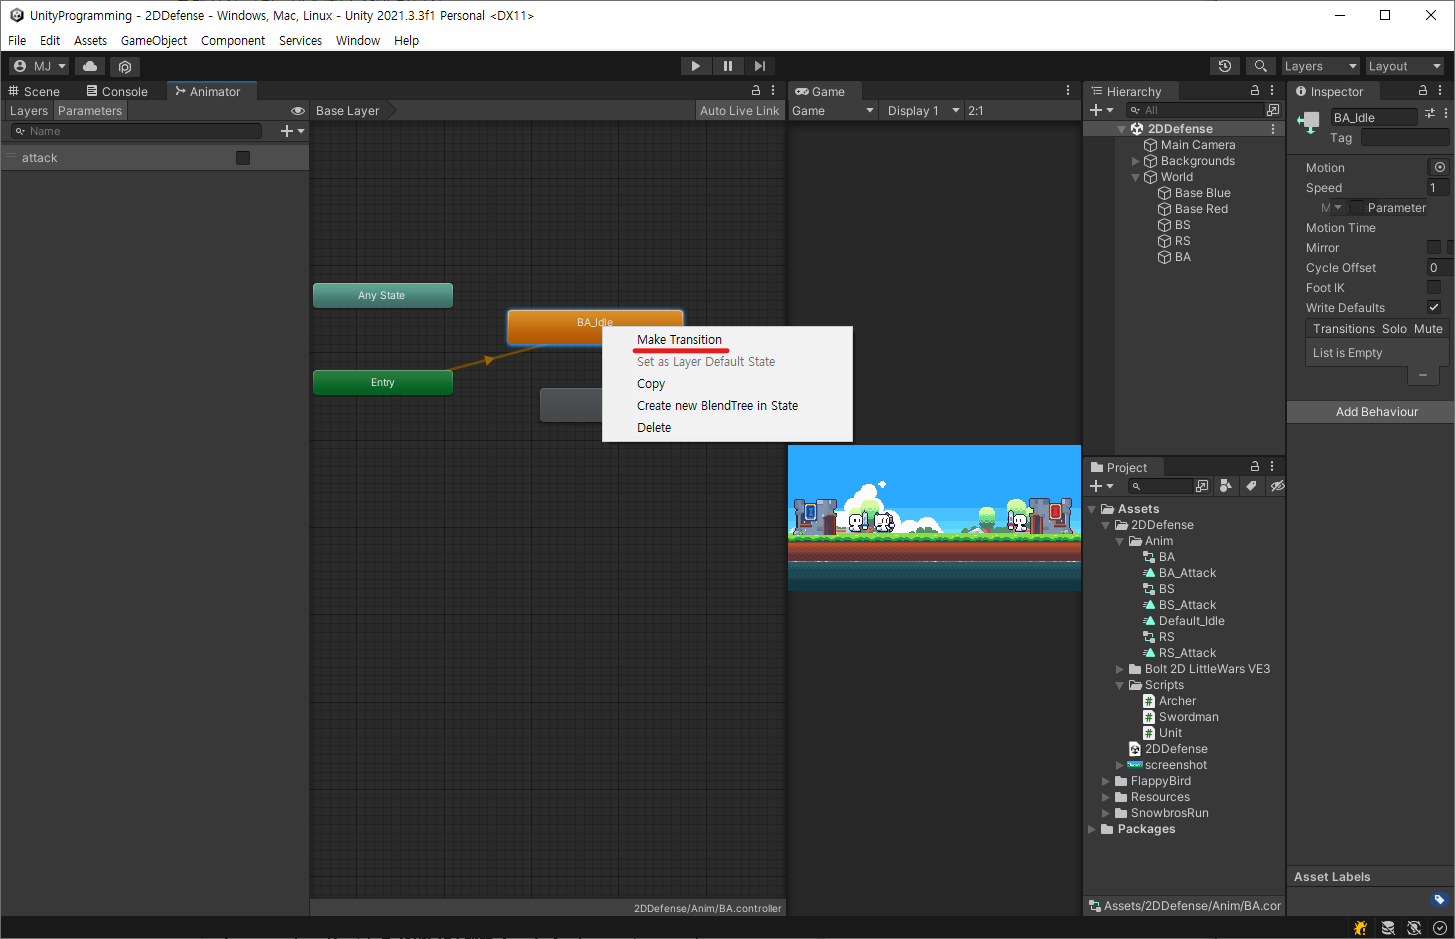Open the add parameter plus dropdown

point(293,131)
